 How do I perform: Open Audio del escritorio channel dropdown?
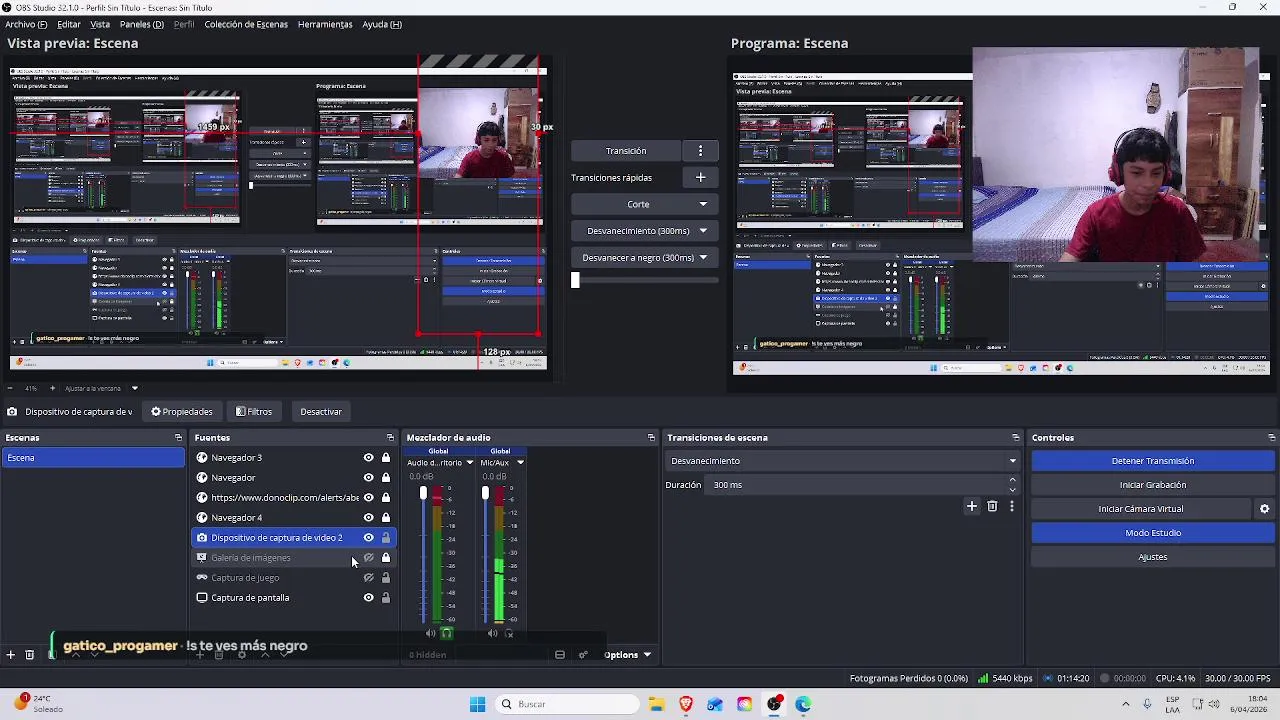(469, 463)
